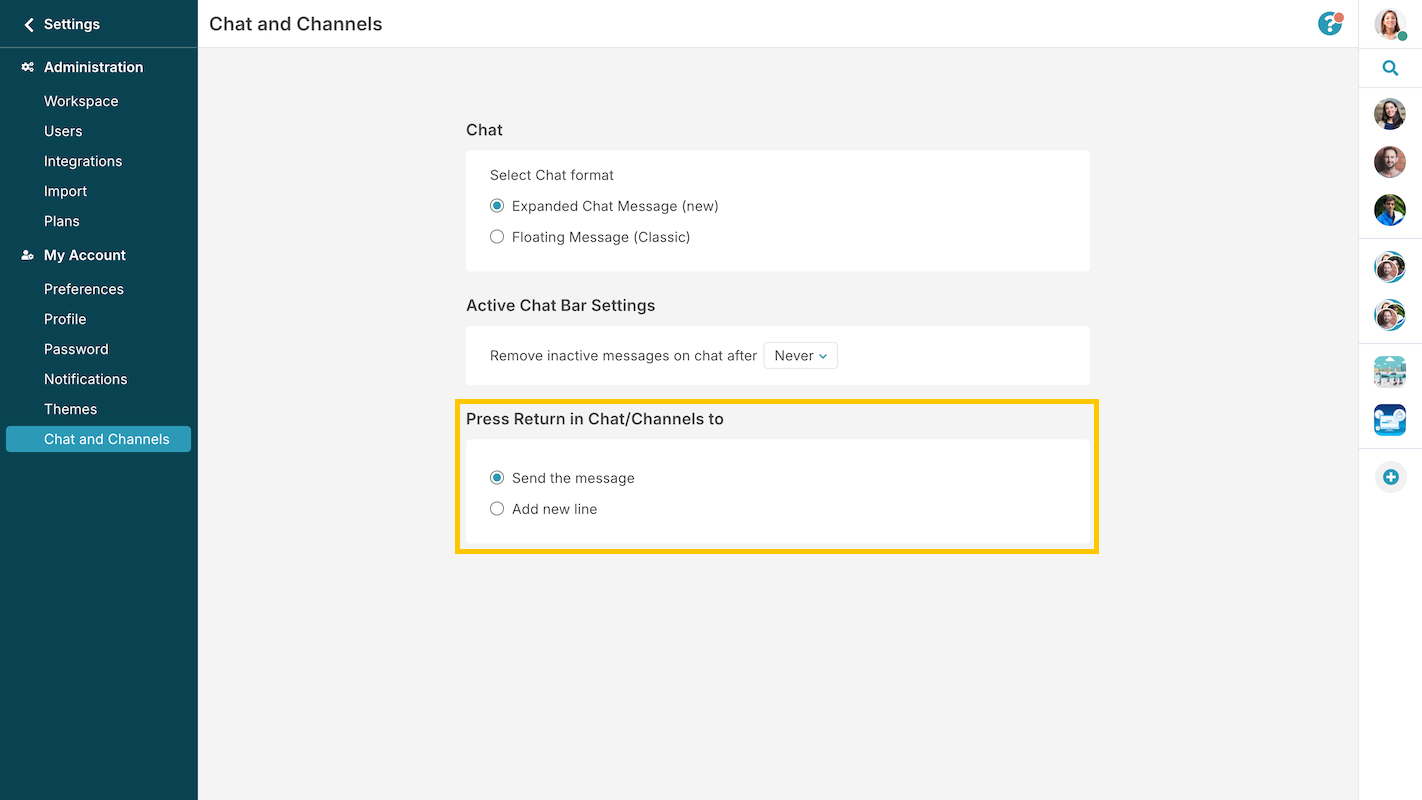Select Chat and Channels in sidebar
Screen dimensions: 1422x800
[98, 439]
